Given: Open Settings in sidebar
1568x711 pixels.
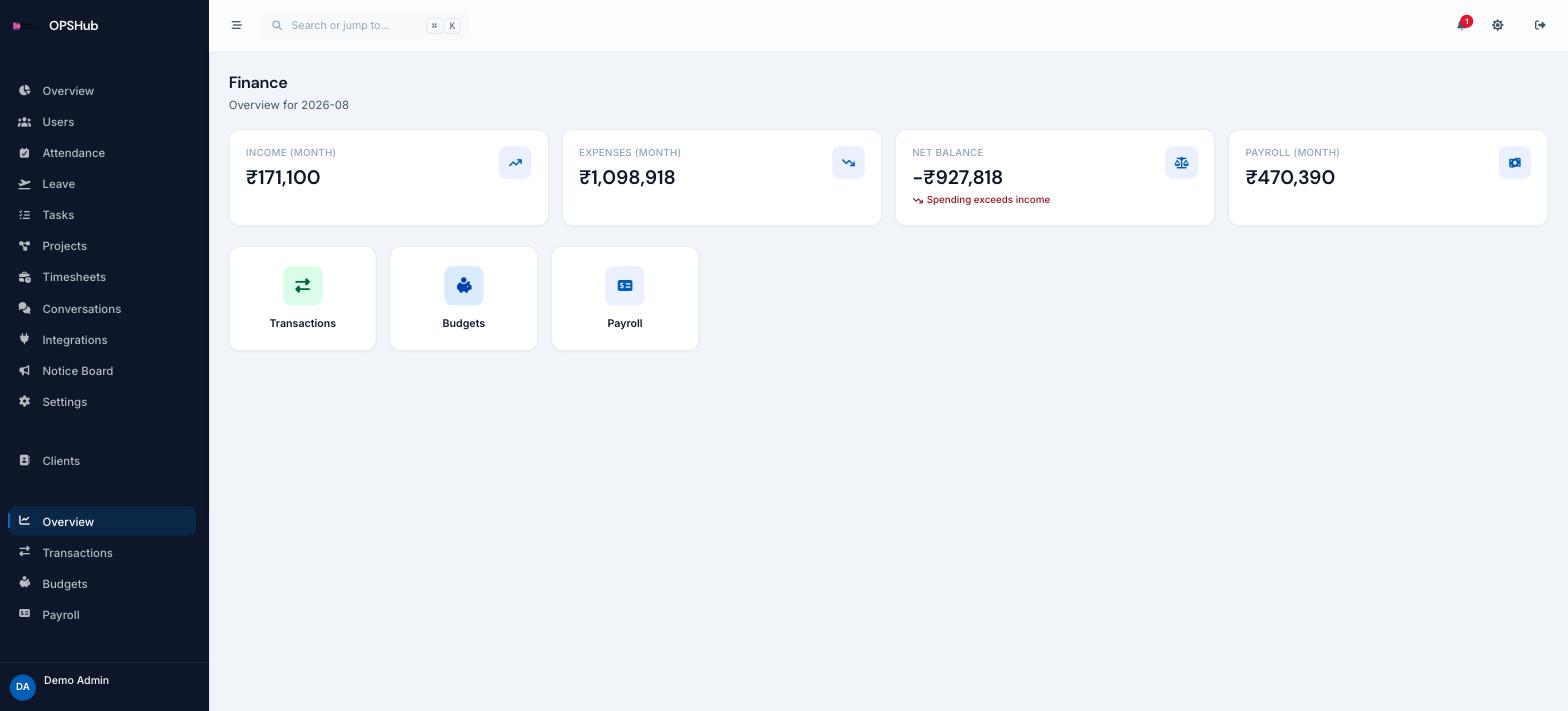Looking at the screenshot, I should pos(102,401).
